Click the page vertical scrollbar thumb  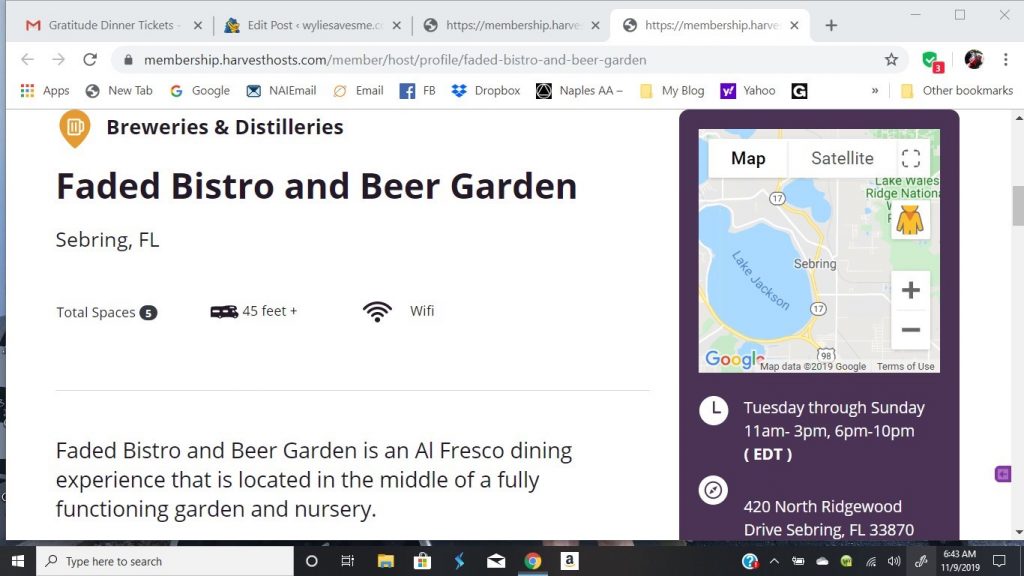click(x=1016, y=206)
